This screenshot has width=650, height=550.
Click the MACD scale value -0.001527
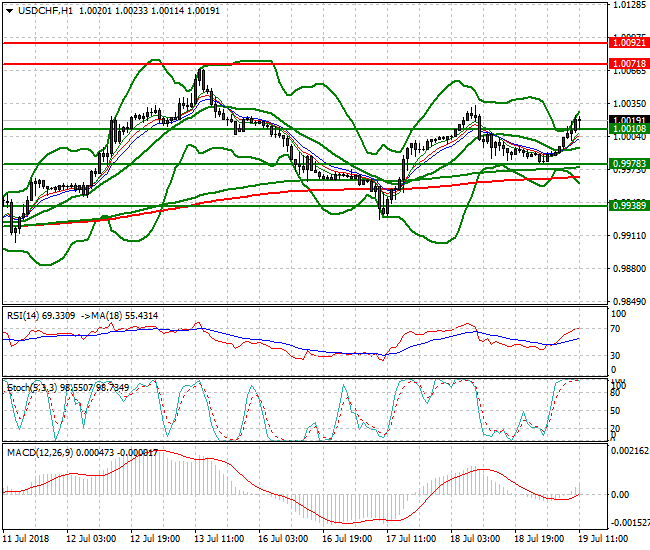point(630,523)
